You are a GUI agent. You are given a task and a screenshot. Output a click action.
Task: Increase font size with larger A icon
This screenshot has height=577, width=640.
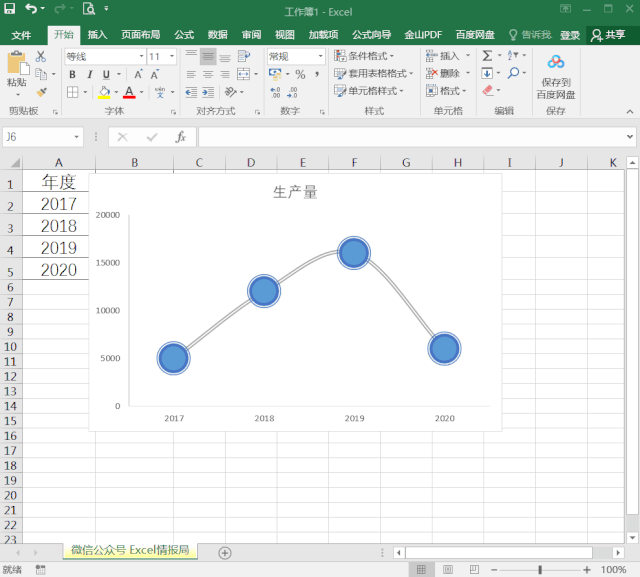pyautogui.click(x=138, y=74)
